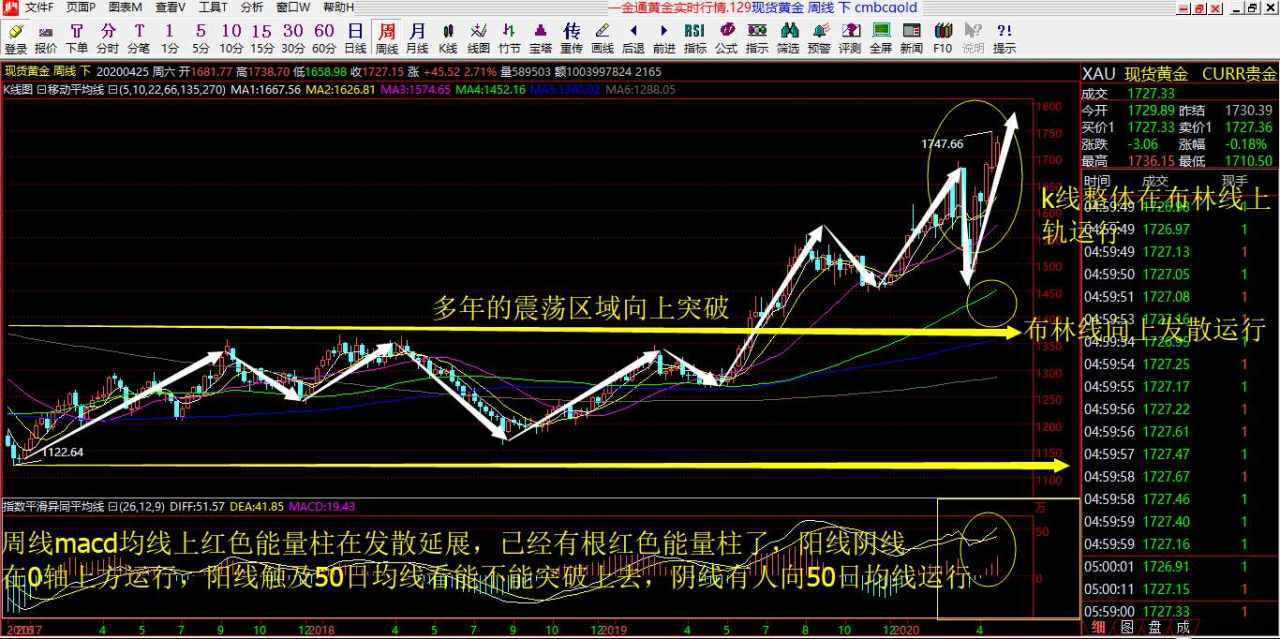Screen dimensions: 1280x639
Task: Click the 现货黄金 name in the quote panel header
Action: (1157, 74)
